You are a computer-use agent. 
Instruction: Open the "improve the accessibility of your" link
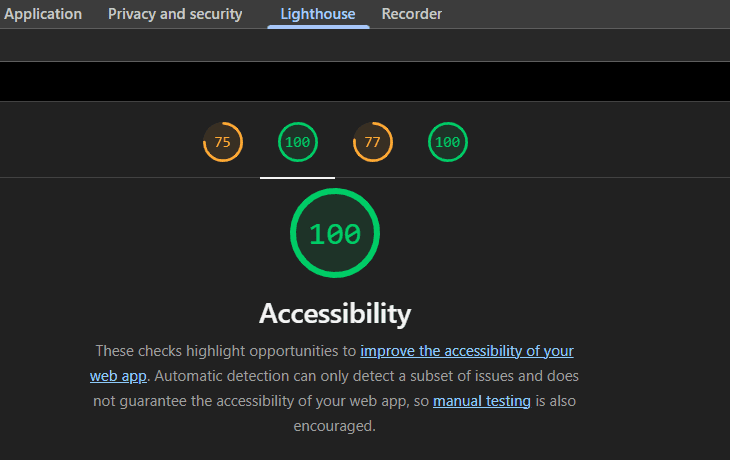pos(467,351)
